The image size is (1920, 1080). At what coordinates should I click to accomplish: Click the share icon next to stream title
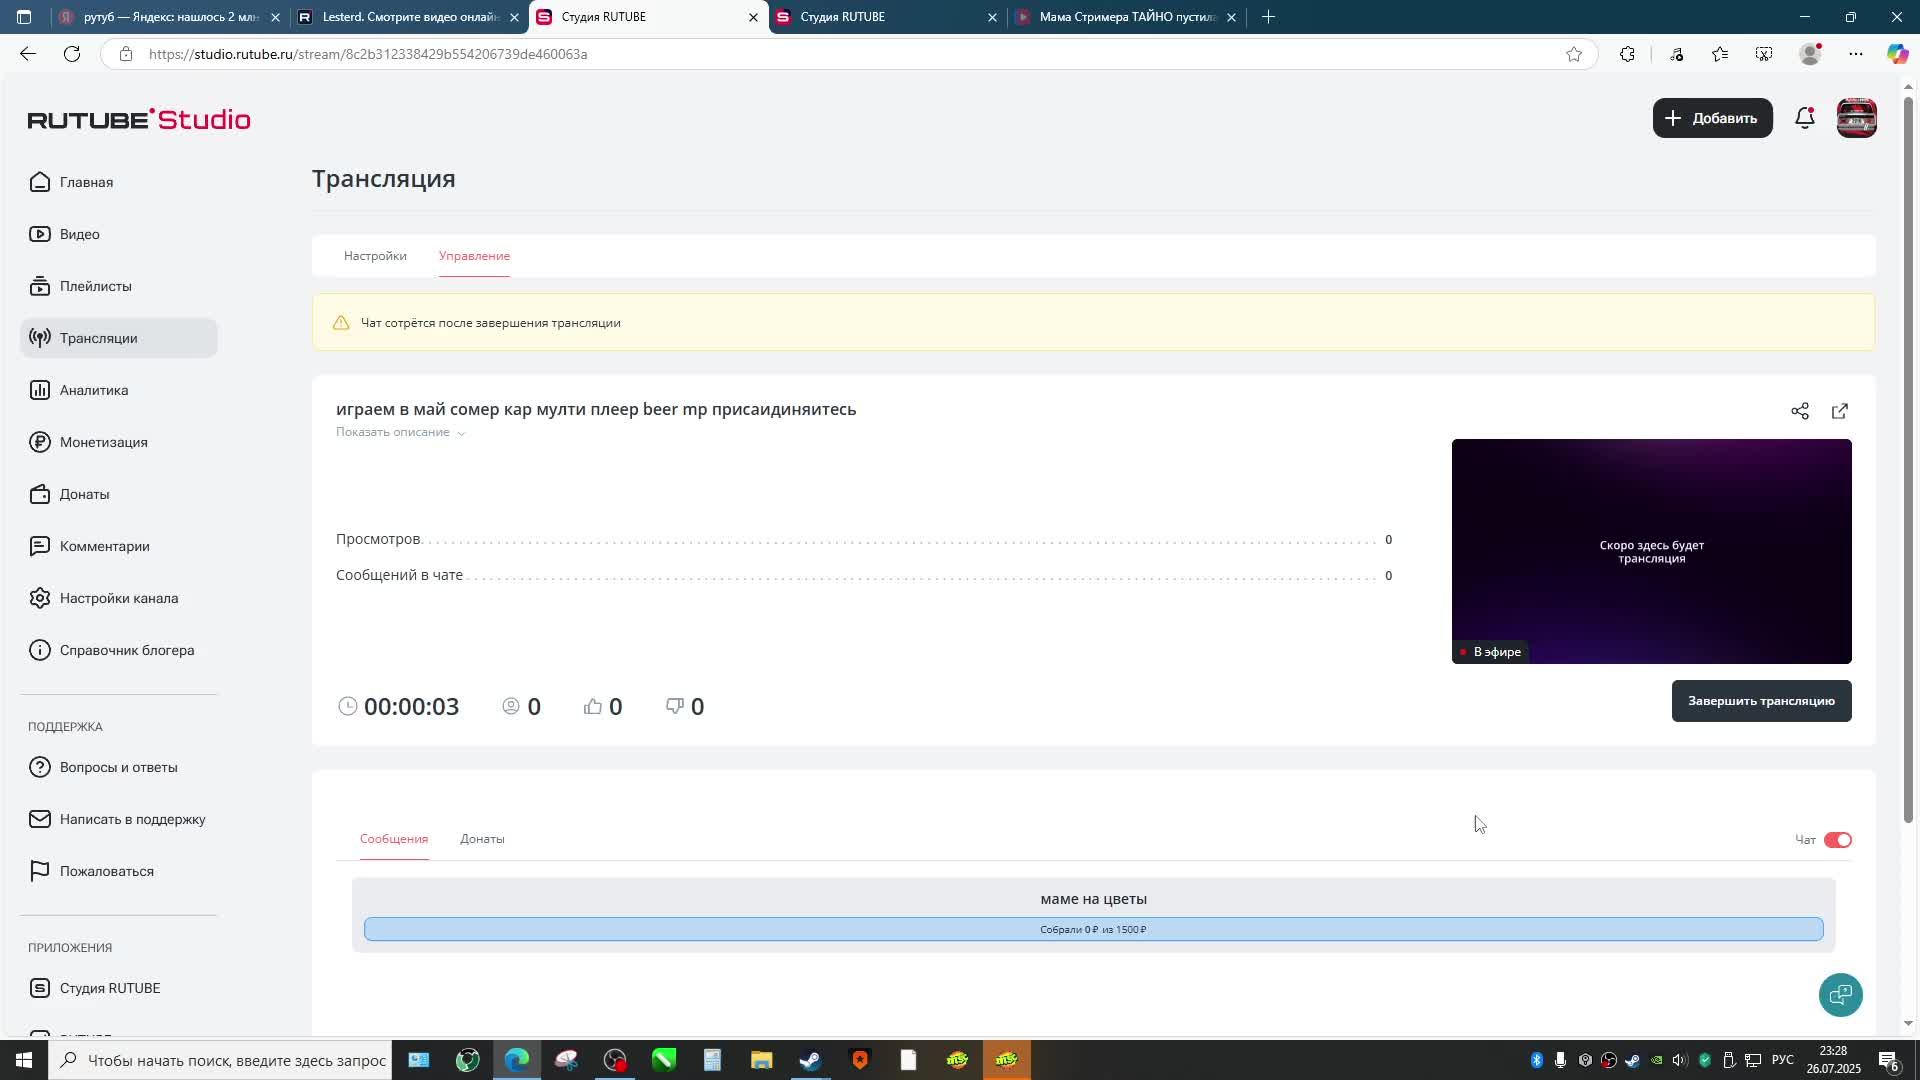(1799, 411)
